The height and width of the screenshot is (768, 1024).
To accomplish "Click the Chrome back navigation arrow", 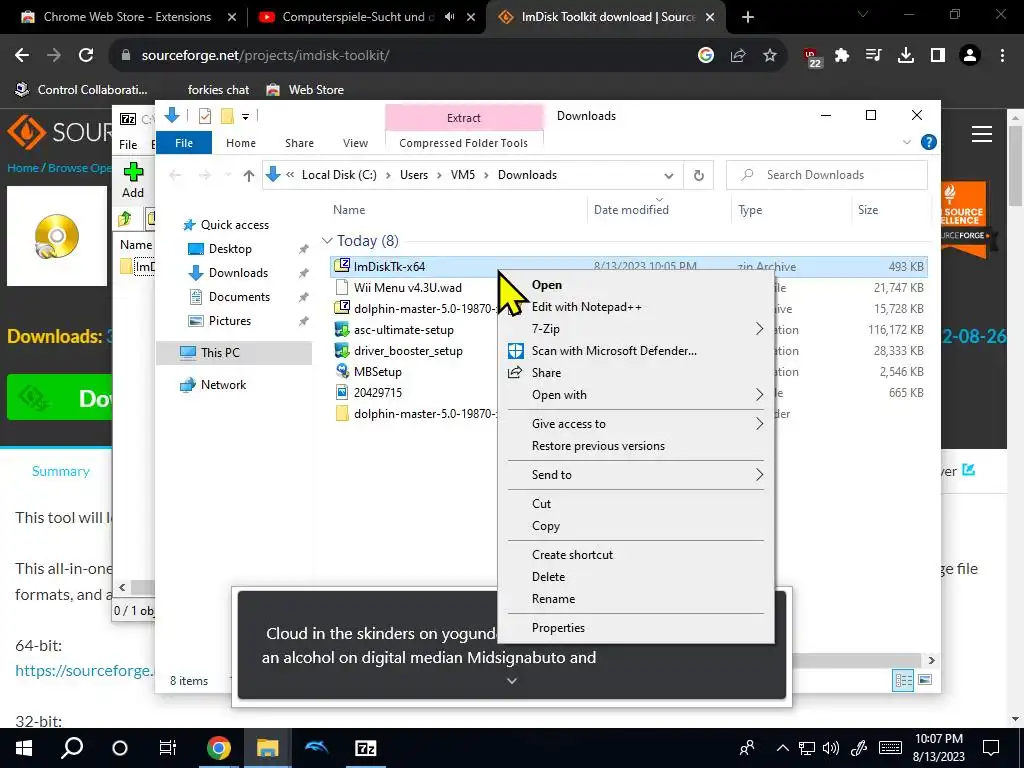I will pyautogui.click(x=22, y=56).
